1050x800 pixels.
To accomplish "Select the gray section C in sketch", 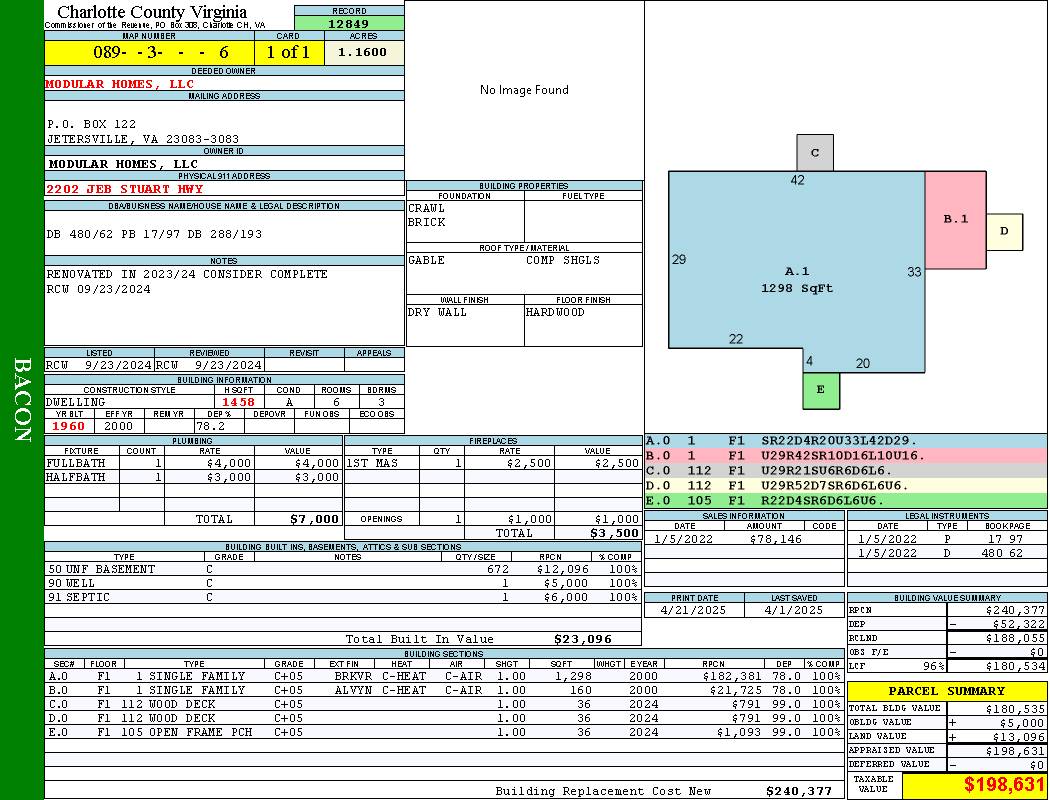I will point(815,153).
